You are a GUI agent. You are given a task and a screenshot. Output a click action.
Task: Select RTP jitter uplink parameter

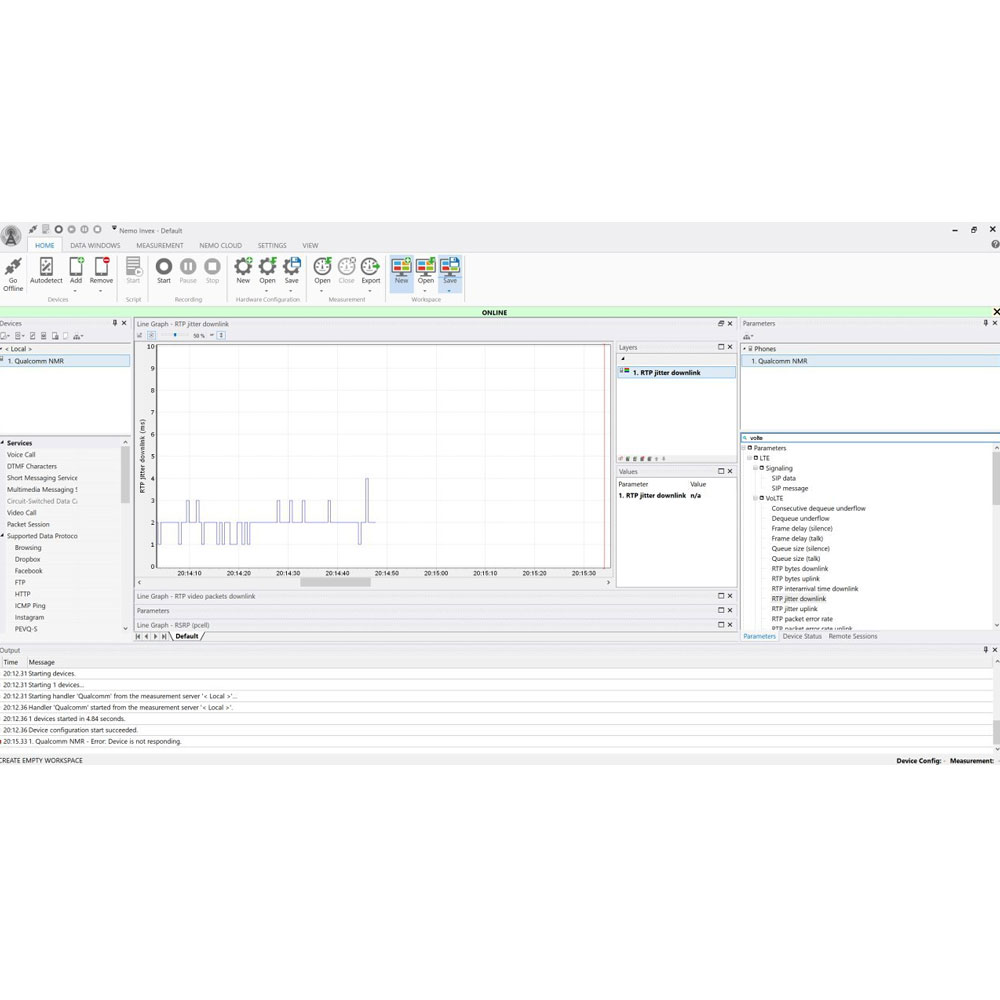[x=794, y=609]
